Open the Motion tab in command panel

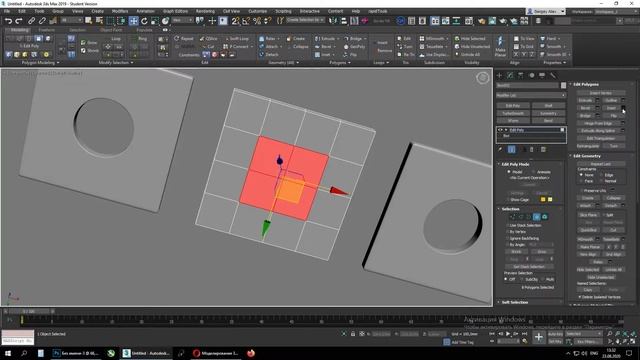click(531, 76)
